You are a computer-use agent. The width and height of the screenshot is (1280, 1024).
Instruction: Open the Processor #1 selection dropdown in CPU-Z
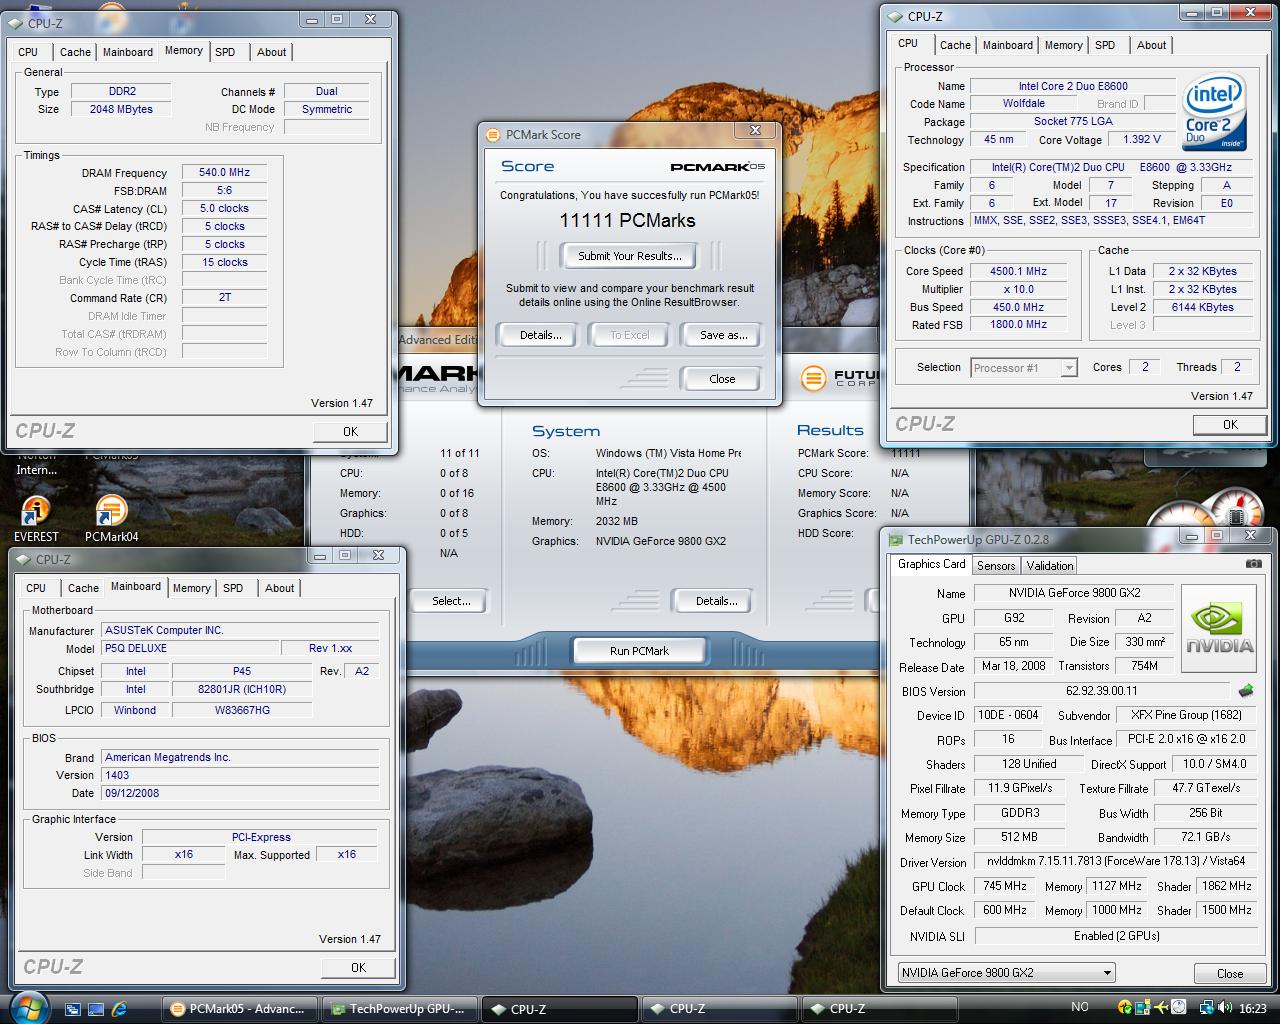tap(1024, 368)
